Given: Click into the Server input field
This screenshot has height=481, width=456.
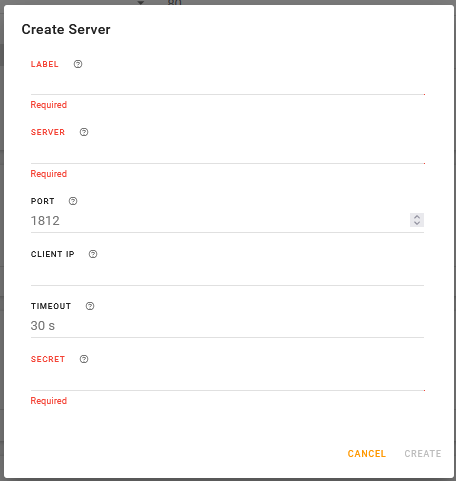Looking at the screenshot, I should 227,154.
